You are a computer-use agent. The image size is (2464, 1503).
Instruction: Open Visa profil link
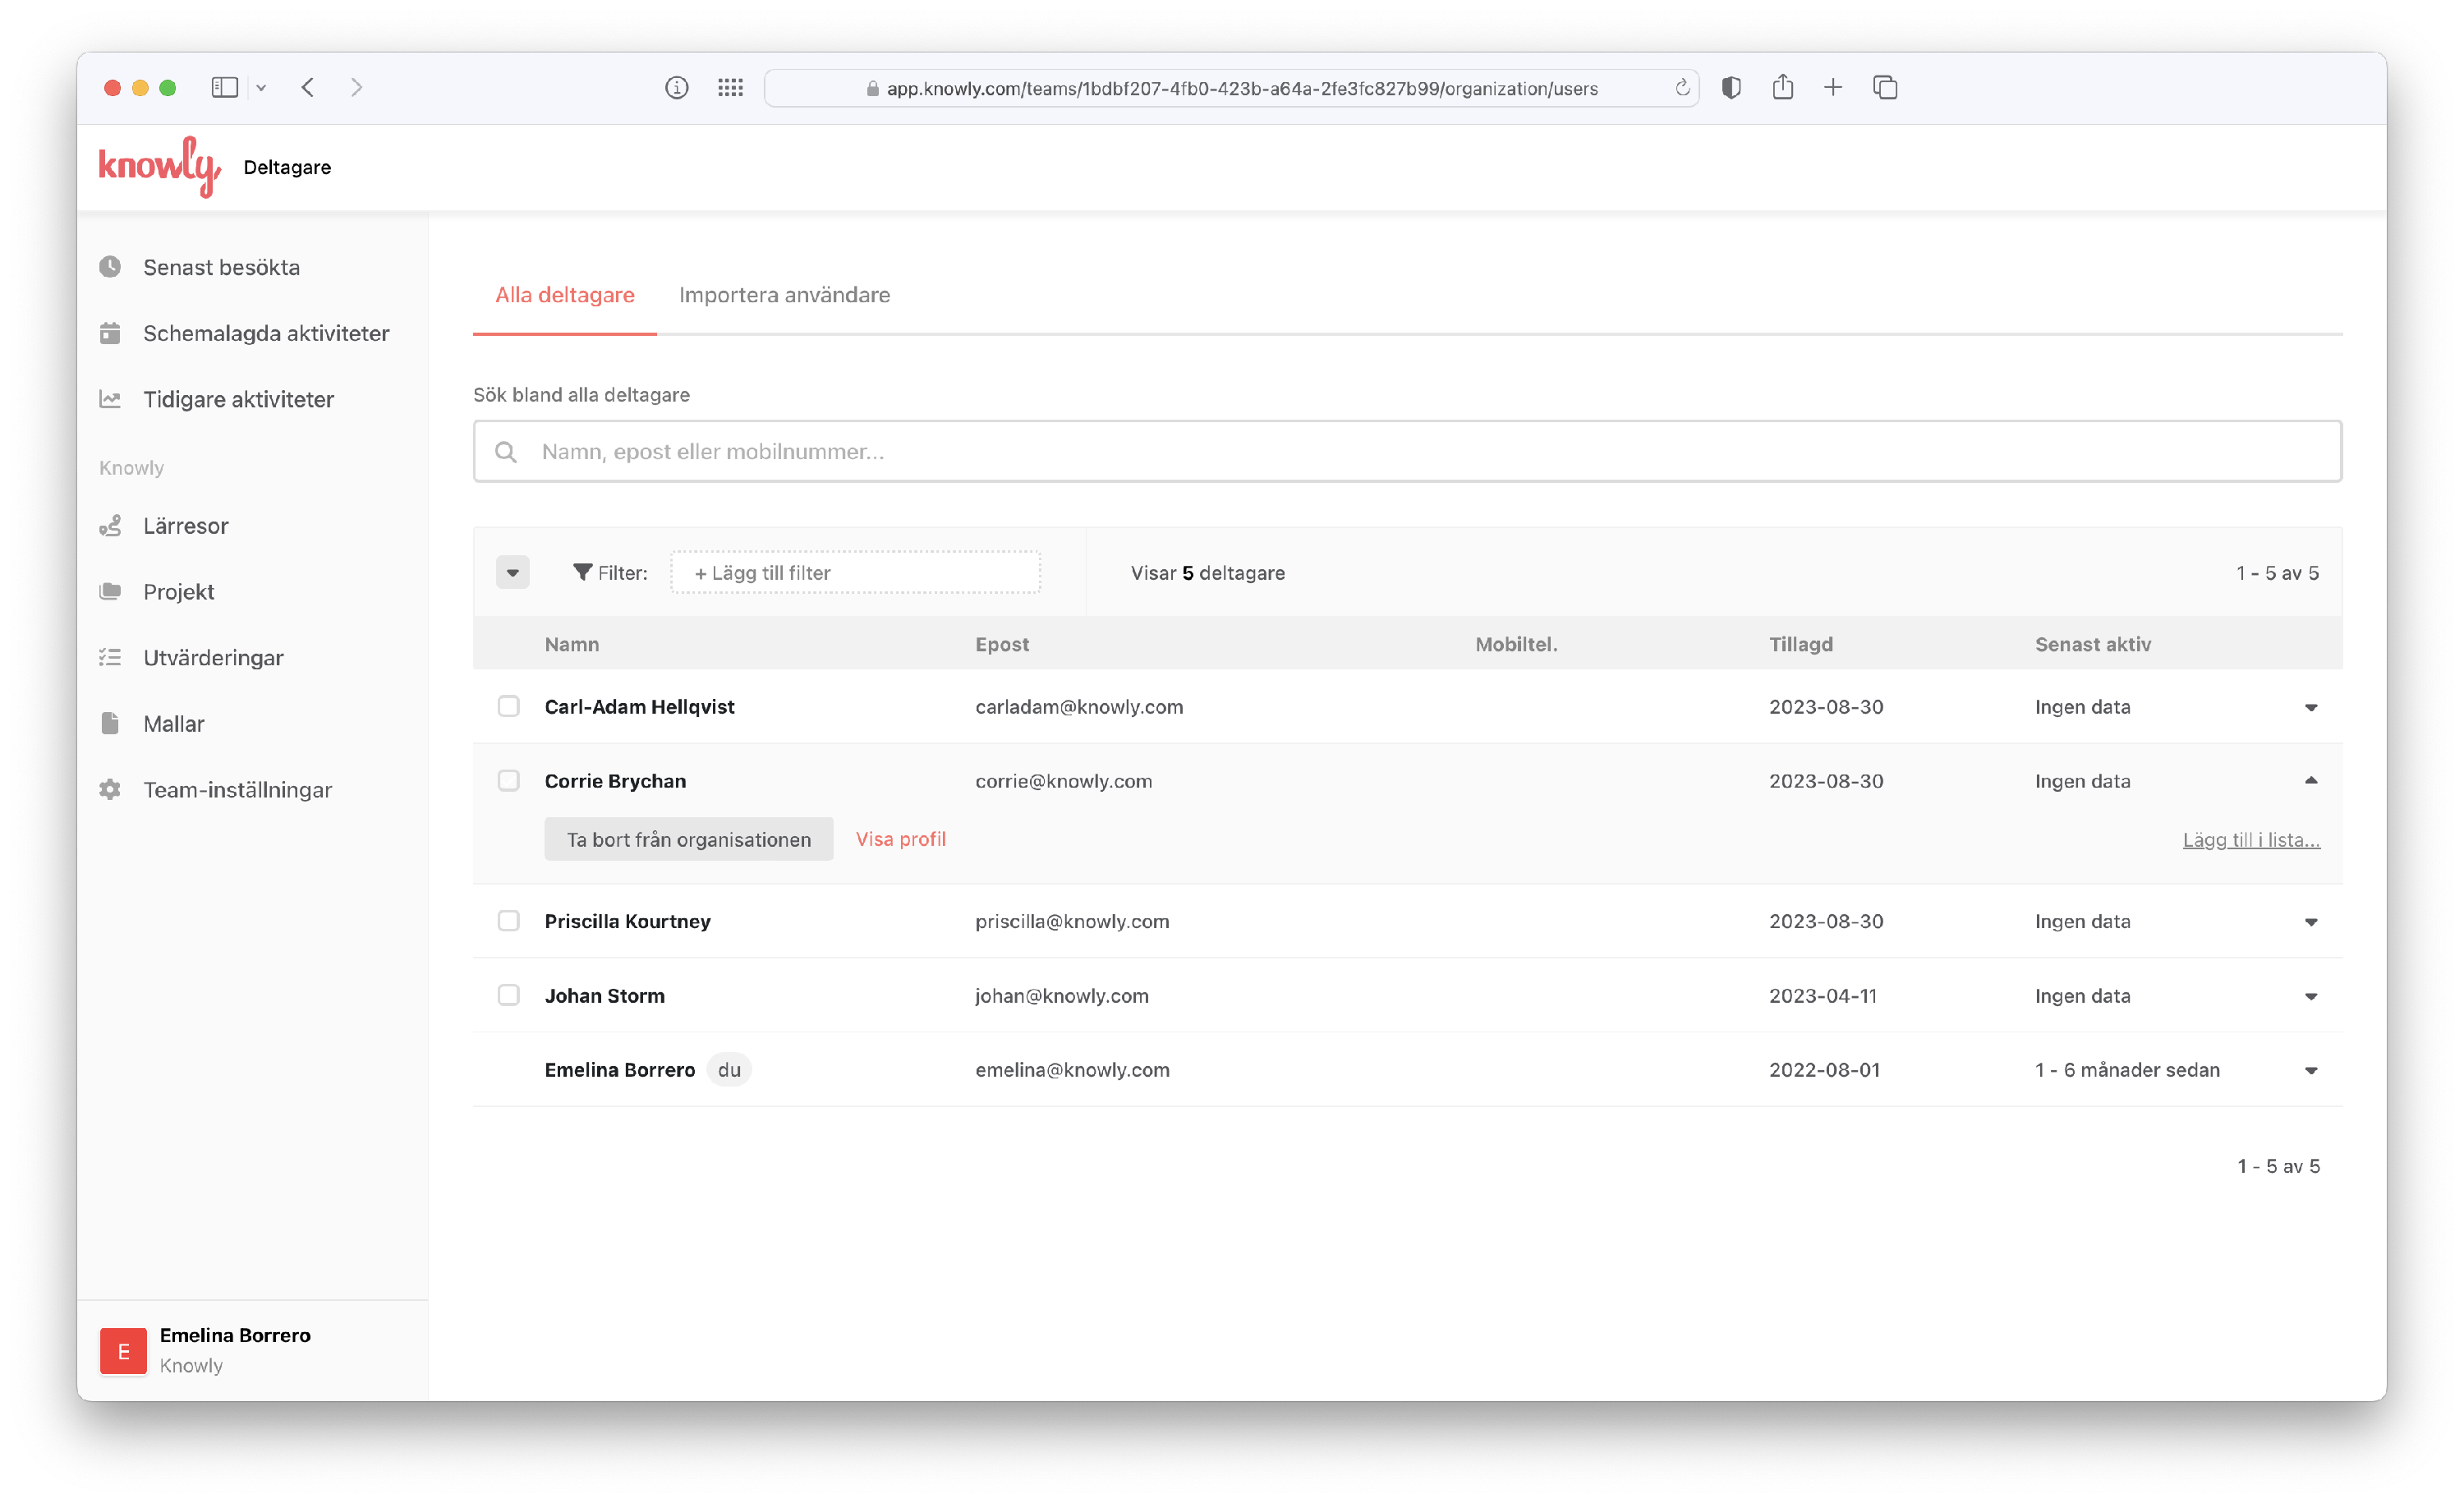[900, 839]
